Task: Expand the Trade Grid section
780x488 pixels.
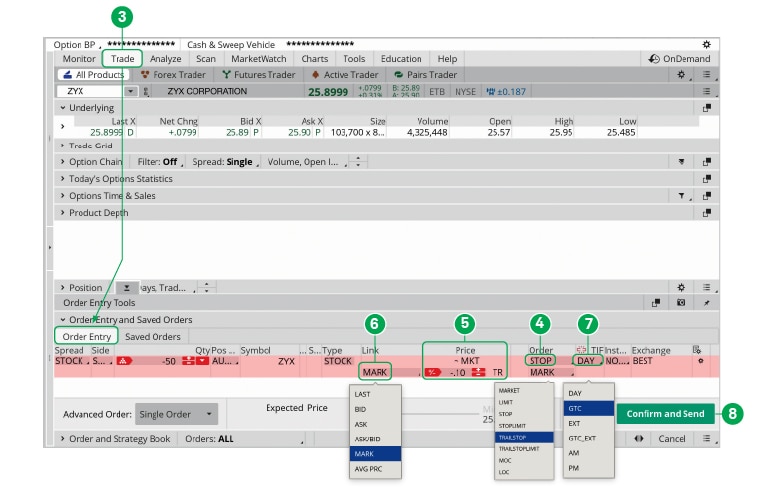Action: [62, 146]
